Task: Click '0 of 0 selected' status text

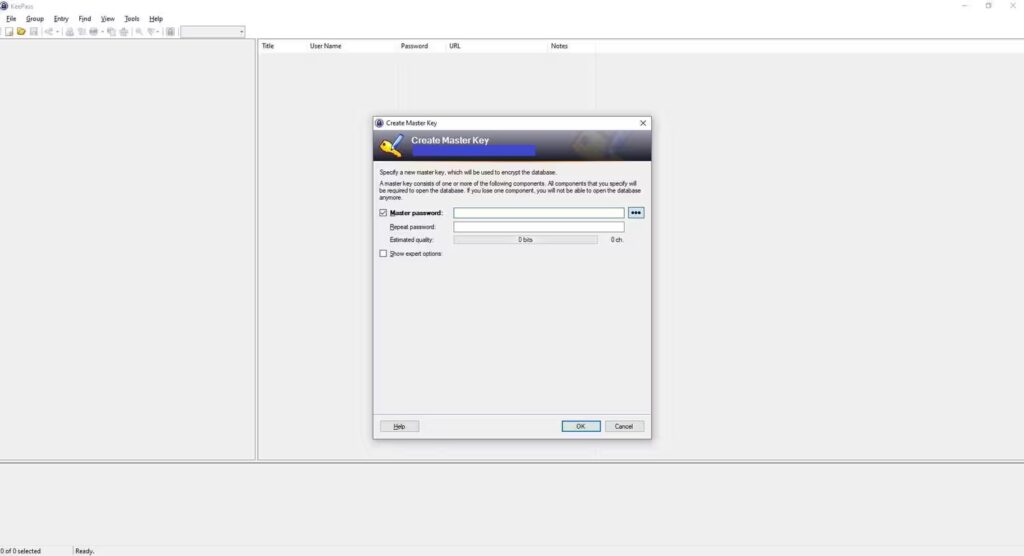Action: [21, 551]
